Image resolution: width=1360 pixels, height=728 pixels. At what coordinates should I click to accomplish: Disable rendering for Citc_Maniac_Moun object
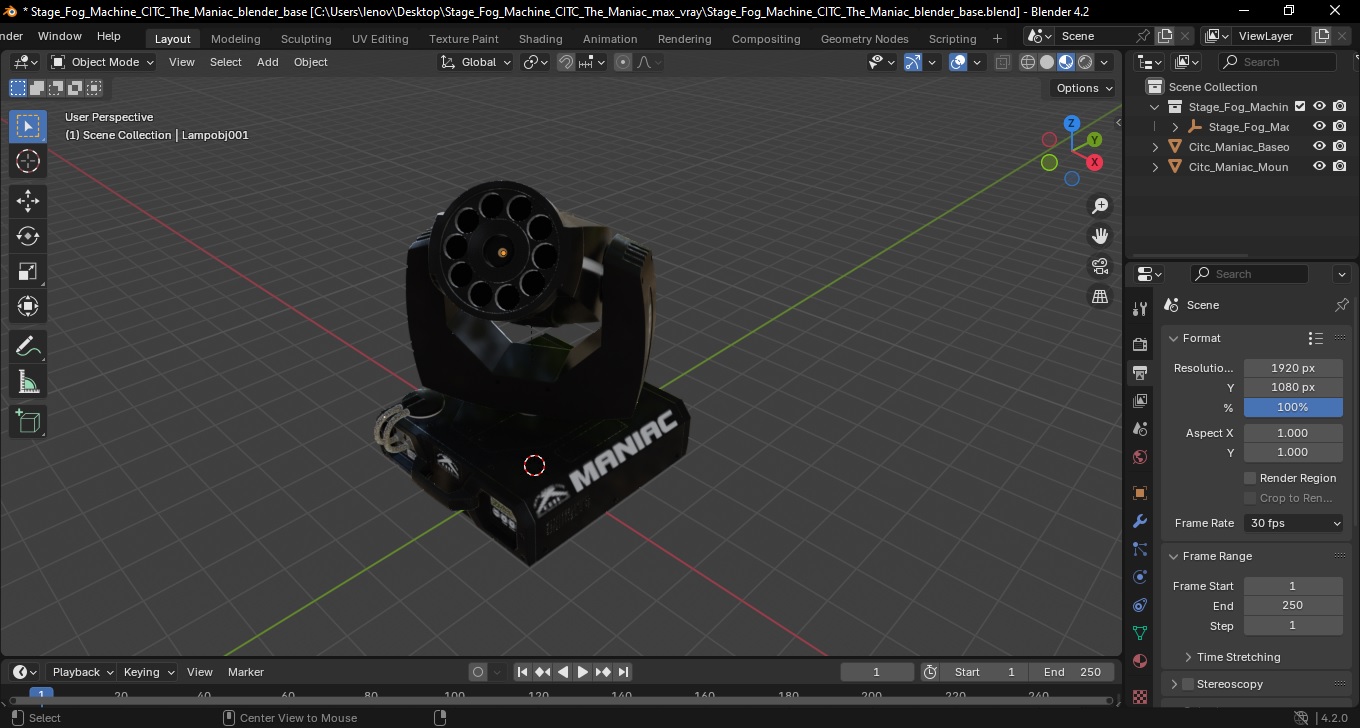pos(1340,167)
